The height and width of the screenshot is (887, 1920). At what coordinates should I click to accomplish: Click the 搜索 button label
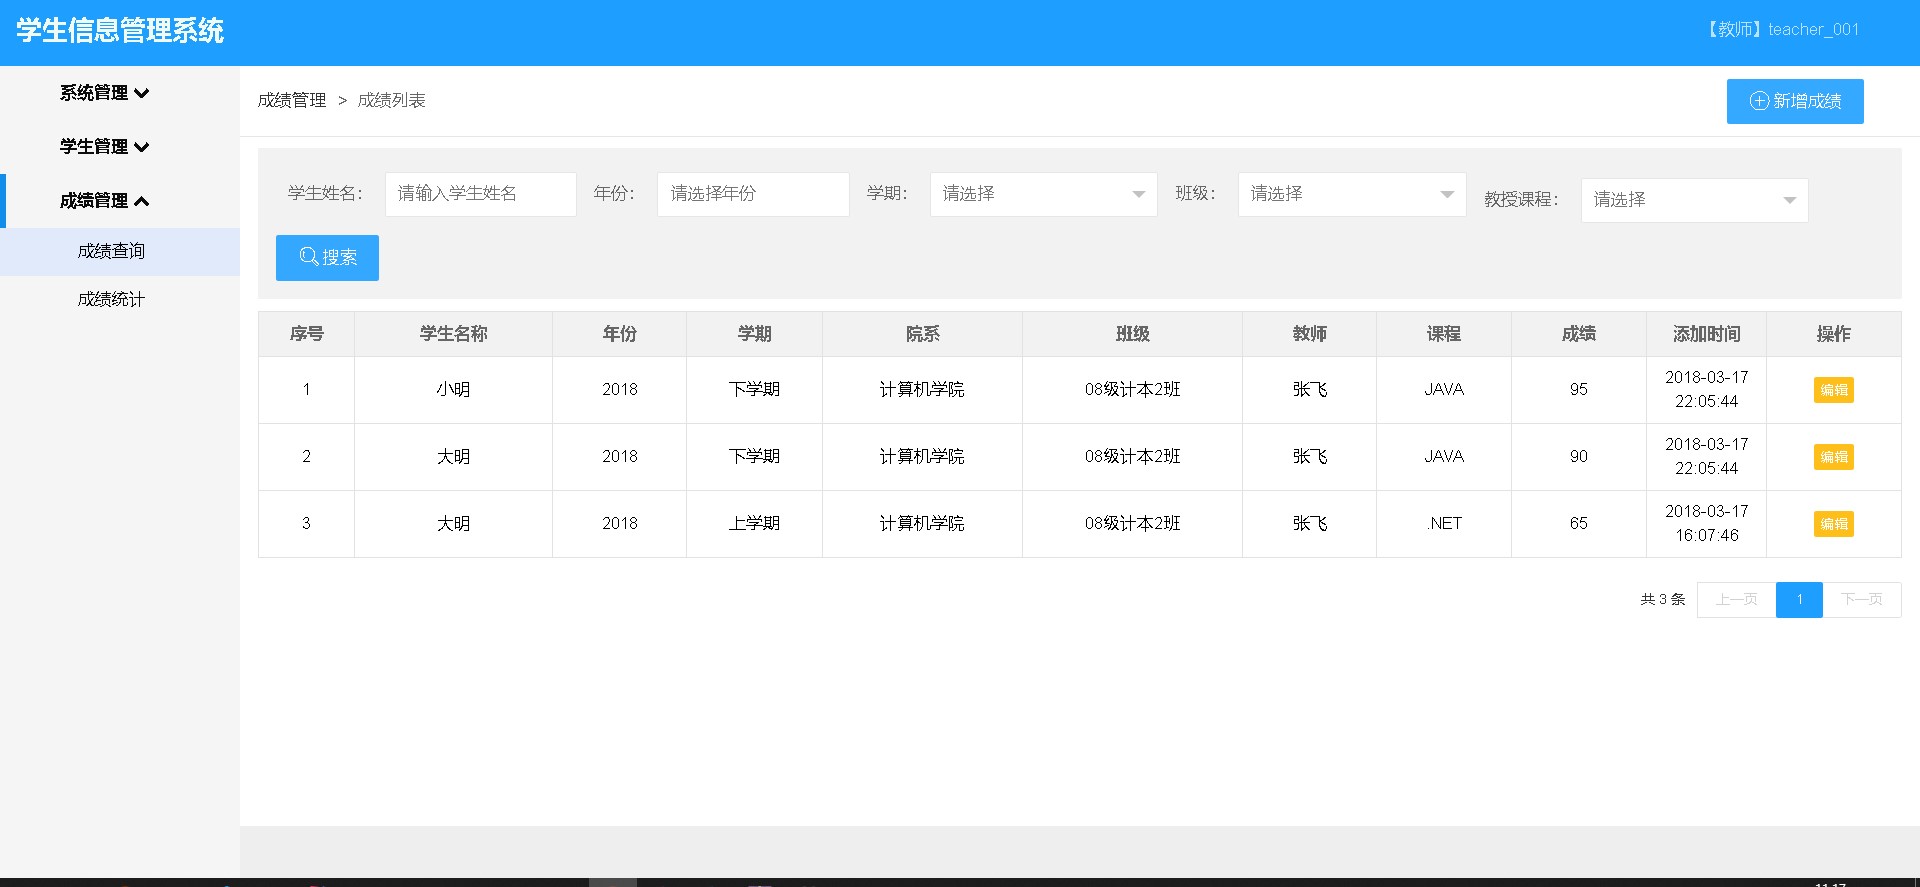point(339,257)
